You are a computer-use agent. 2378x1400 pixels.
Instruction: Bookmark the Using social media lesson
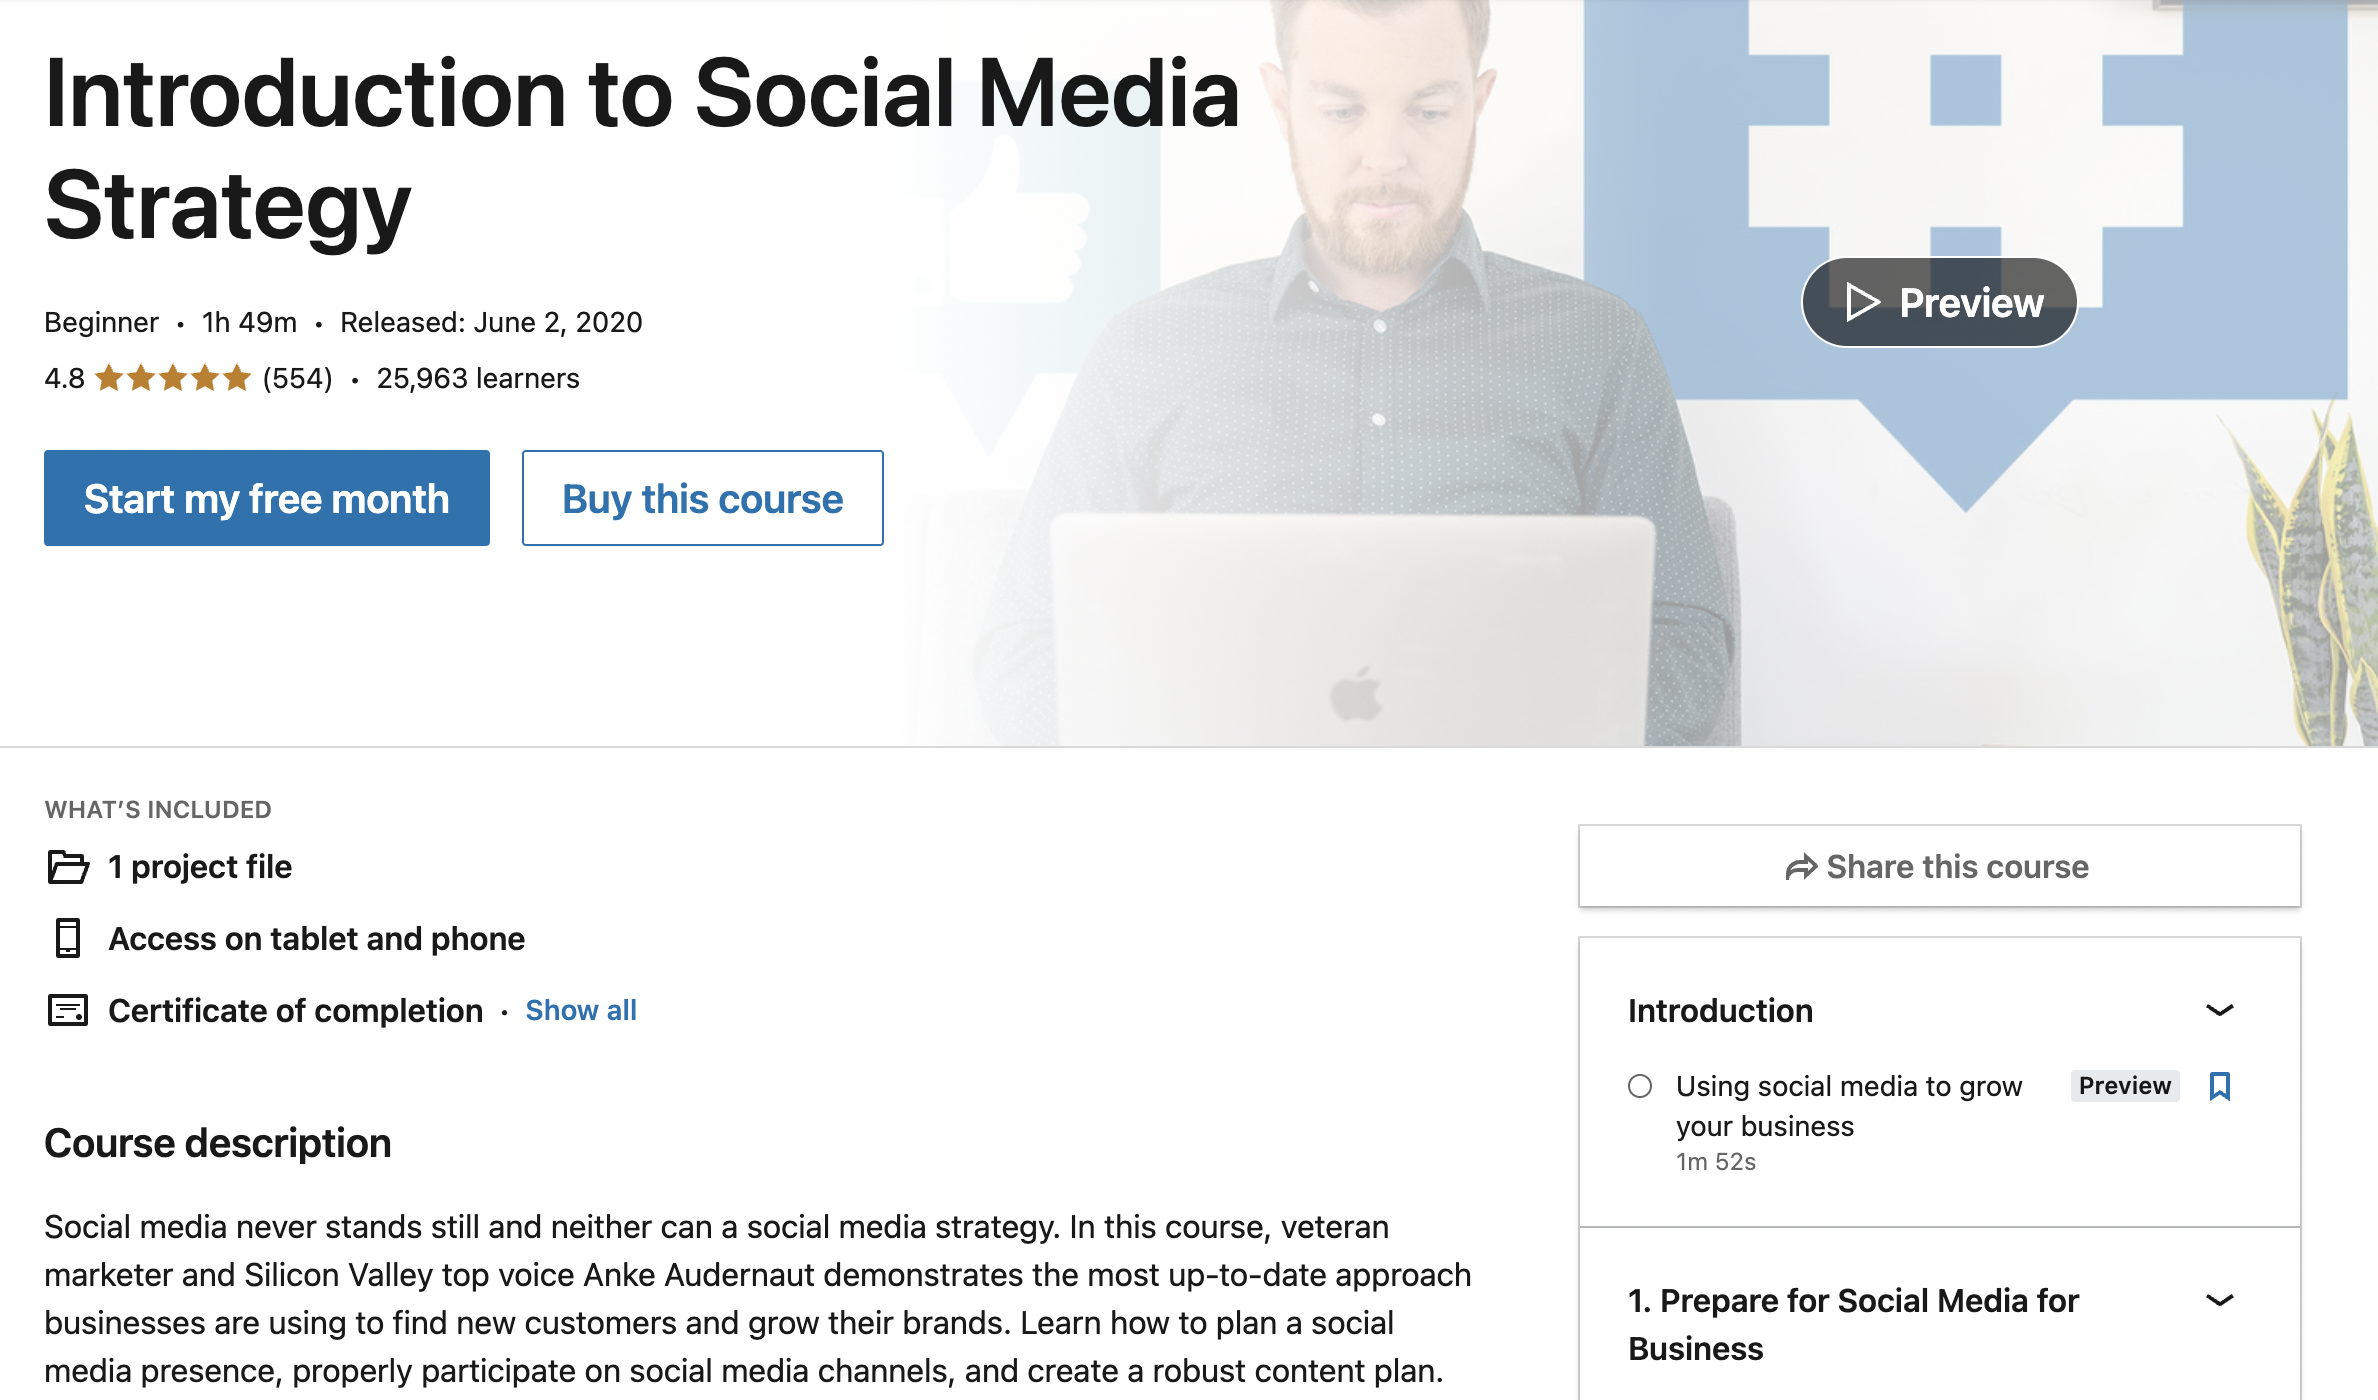[2219, 1086]
